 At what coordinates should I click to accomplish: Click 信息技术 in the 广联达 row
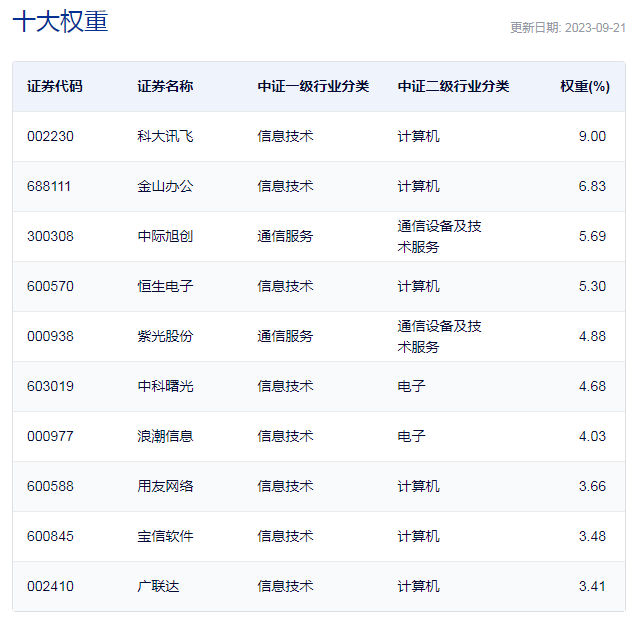[285, 586]
